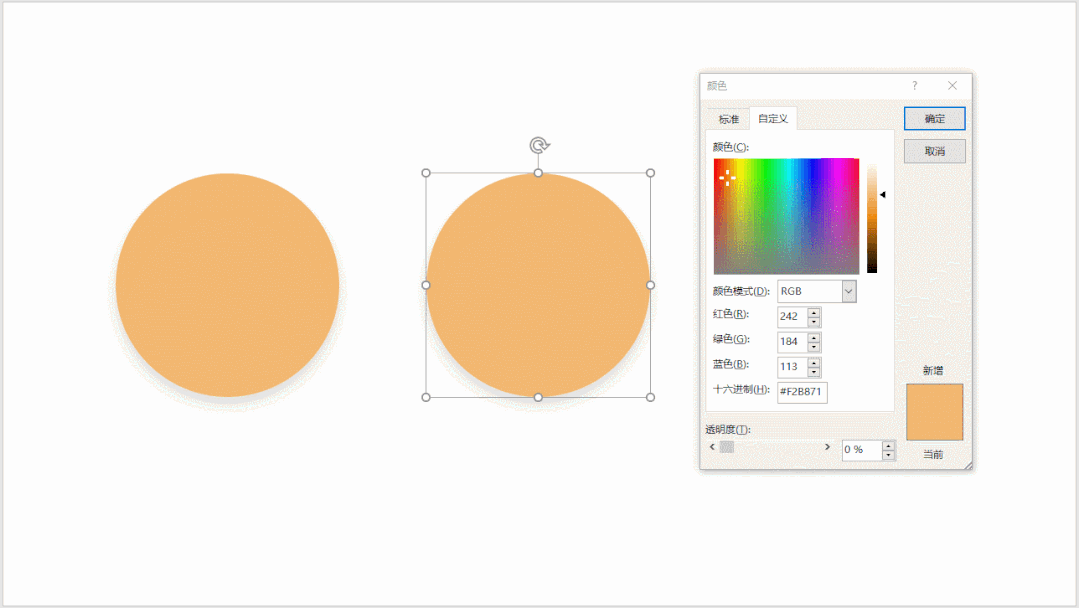Click the crosshair marker in the color spectrum
The width and height of the screenshot is (1079, 608).
[727, 177]
